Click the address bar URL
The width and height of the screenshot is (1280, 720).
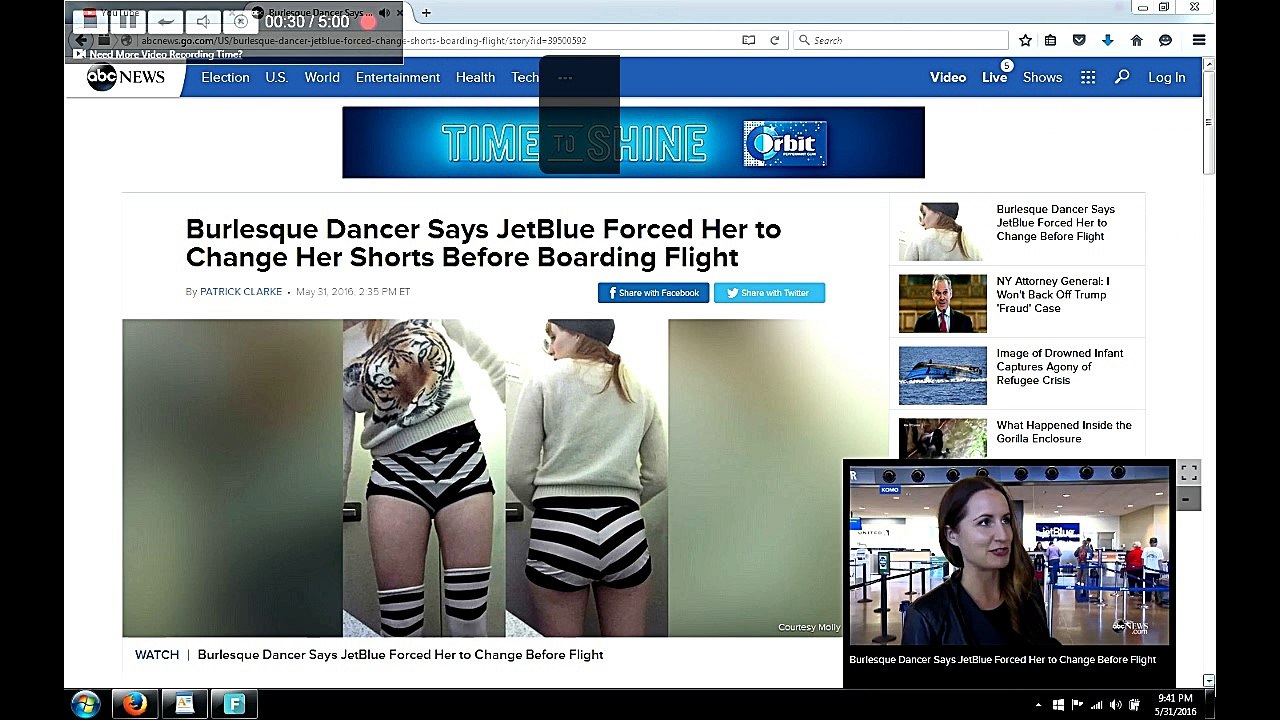click(x=363, y=40)
